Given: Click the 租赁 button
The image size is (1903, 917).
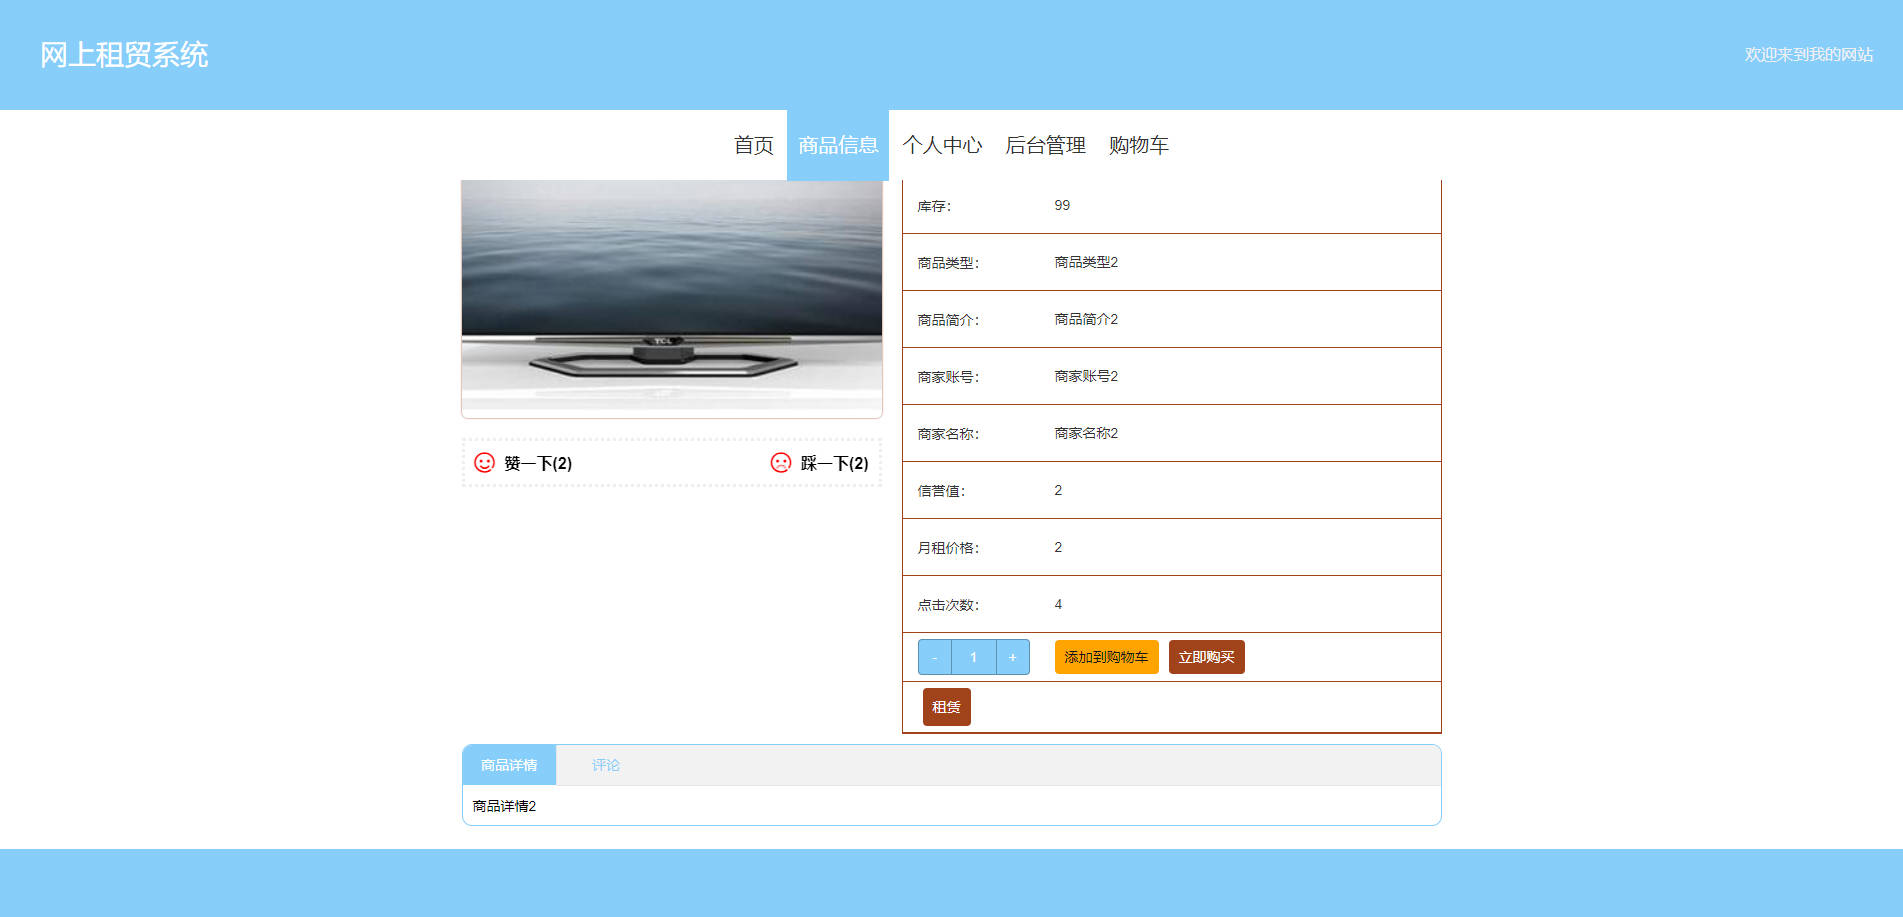Looking at the screenshot, I should coord(946,707).
